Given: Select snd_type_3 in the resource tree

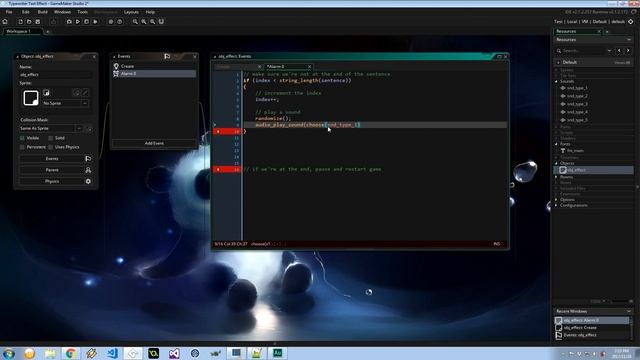Looking at the screenshot, I should [x=577, y=104].
